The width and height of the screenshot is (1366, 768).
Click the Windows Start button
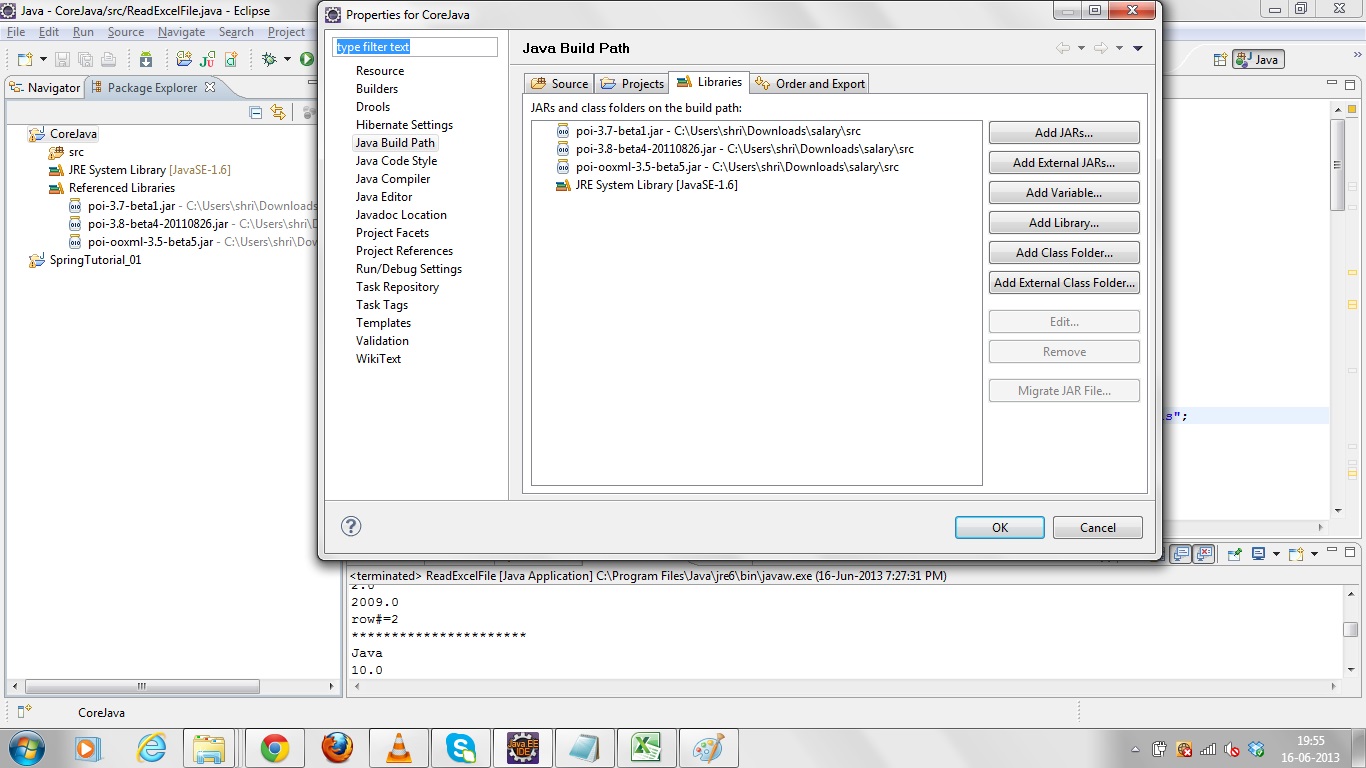point(25,748)
